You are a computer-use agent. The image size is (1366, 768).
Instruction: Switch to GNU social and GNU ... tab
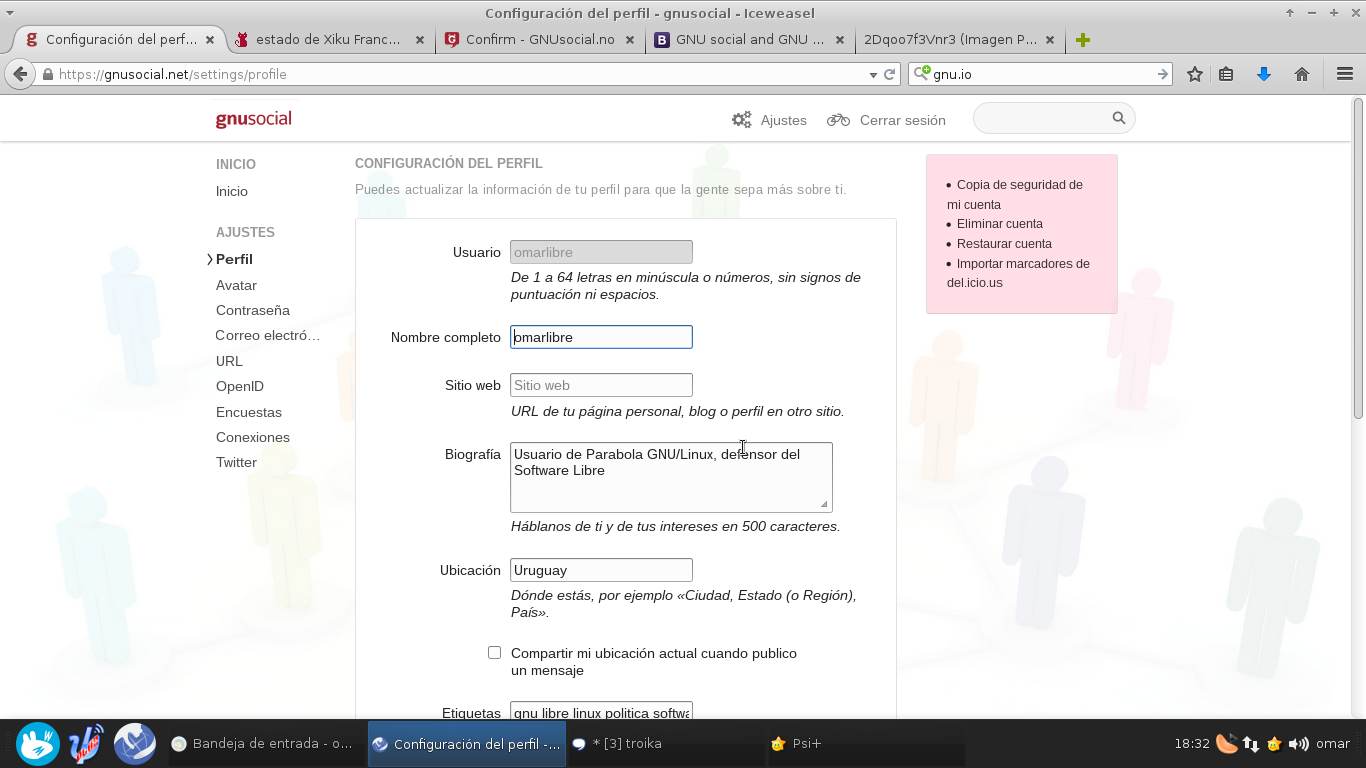pos(750,40)
